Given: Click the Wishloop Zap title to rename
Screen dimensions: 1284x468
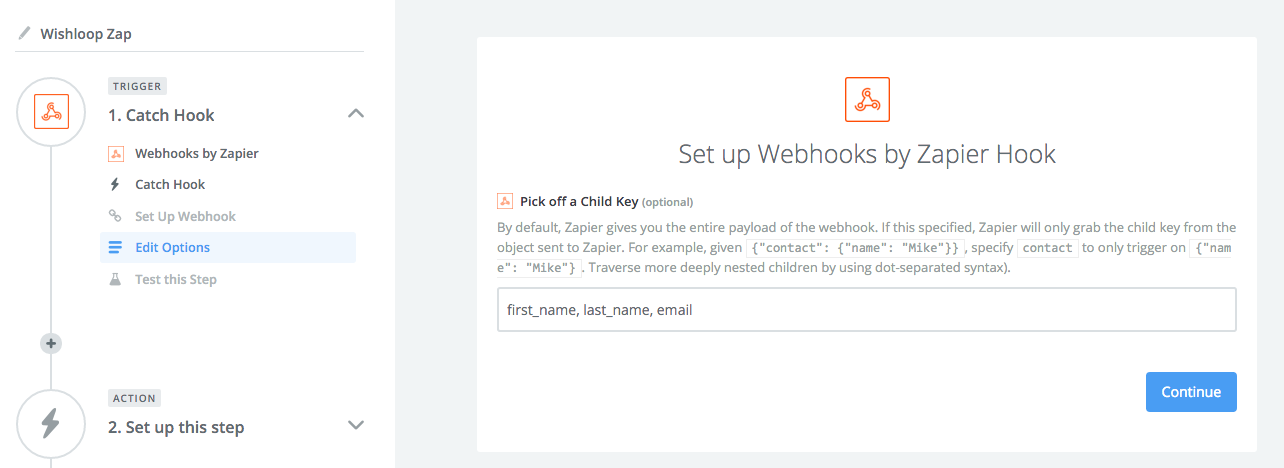Looking at the screenshot, I should coord(86,33).
